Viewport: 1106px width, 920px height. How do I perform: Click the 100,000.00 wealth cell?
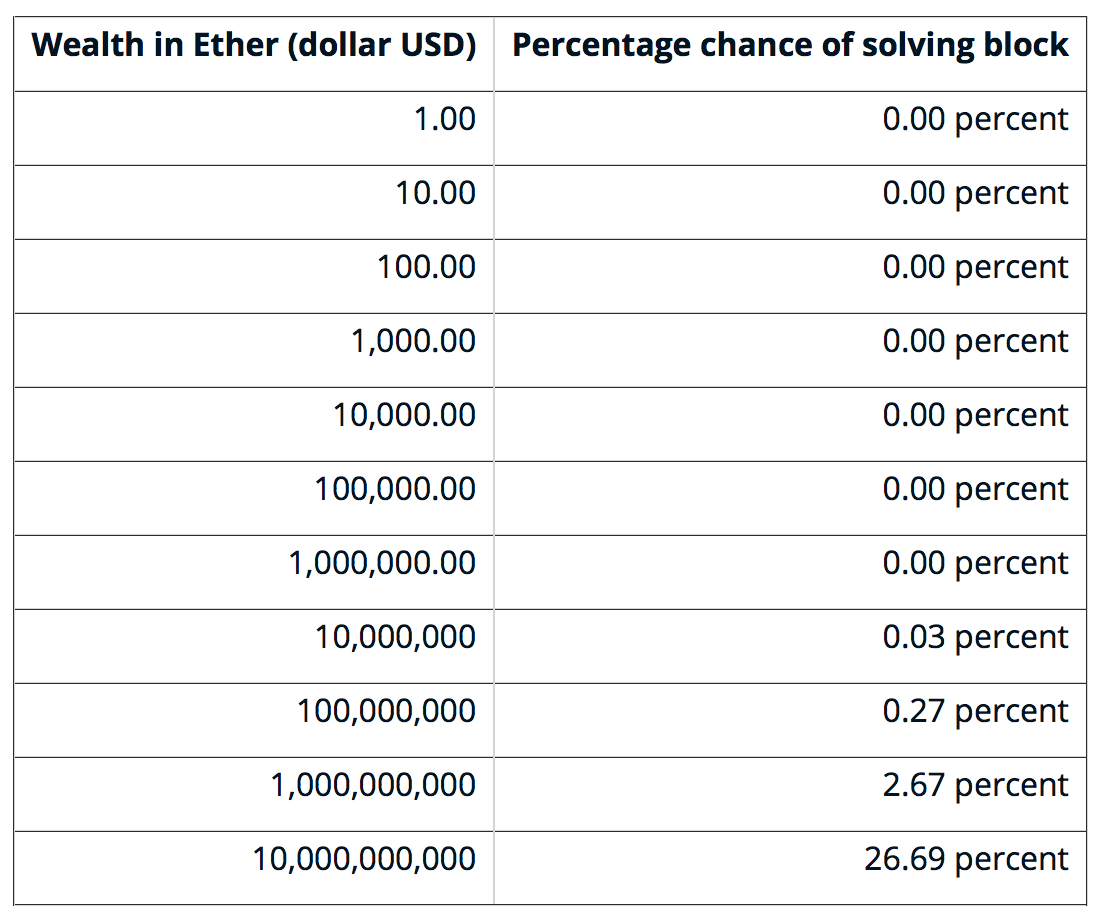click(395, 489)
